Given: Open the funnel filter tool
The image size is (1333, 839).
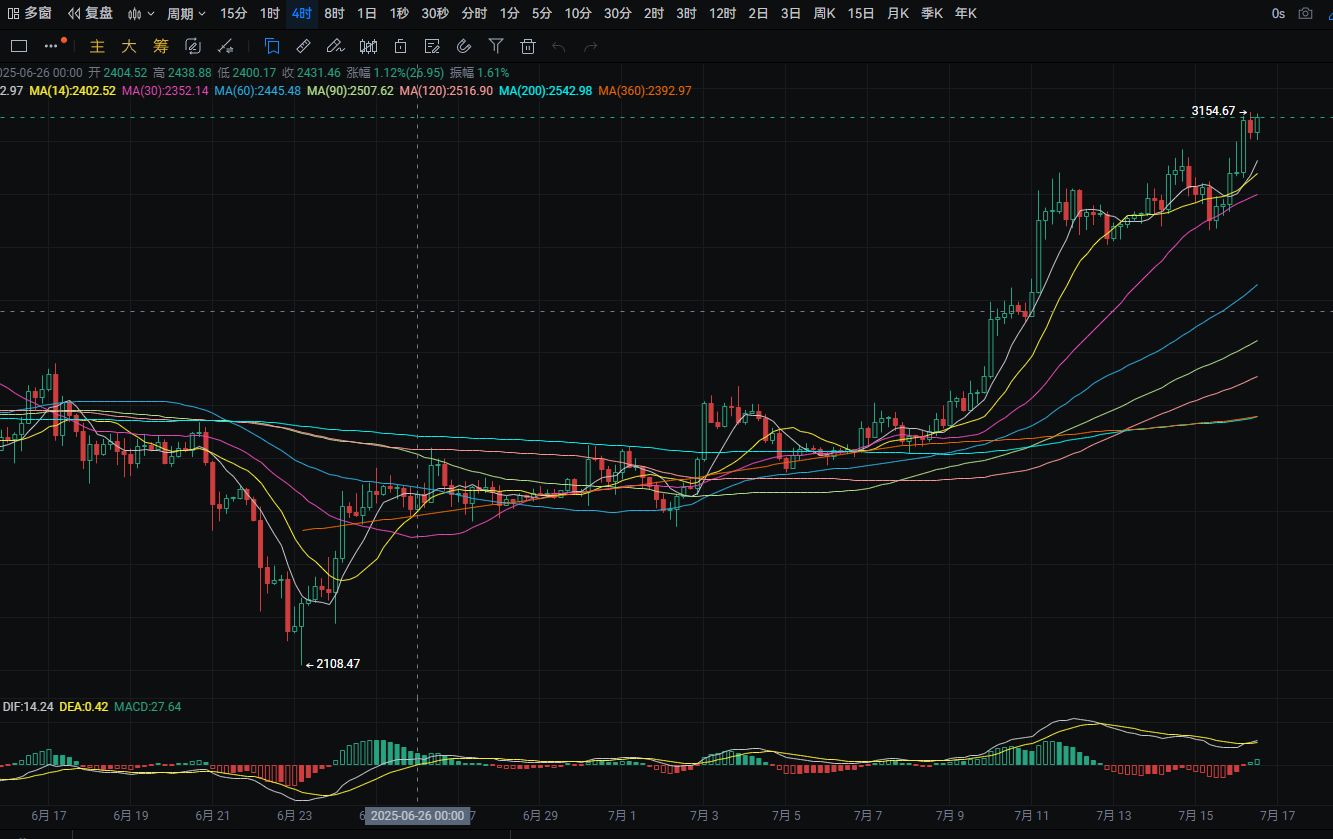Looking at the screenshot, I should coord(496,46).
